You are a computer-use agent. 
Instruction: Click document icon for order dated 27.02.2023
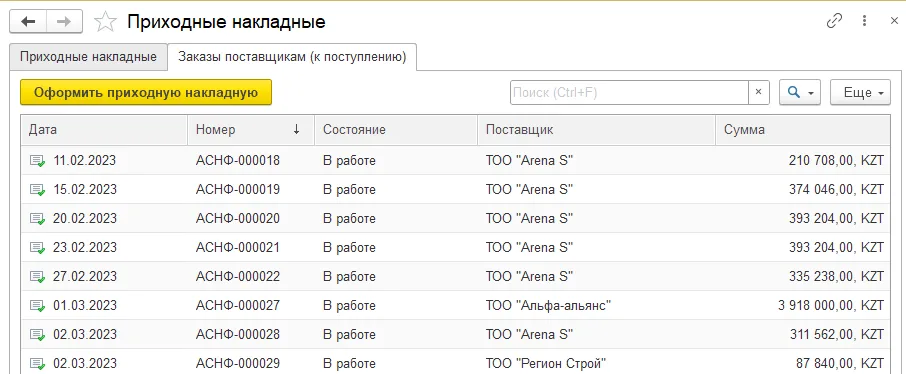tap(38, 276)
